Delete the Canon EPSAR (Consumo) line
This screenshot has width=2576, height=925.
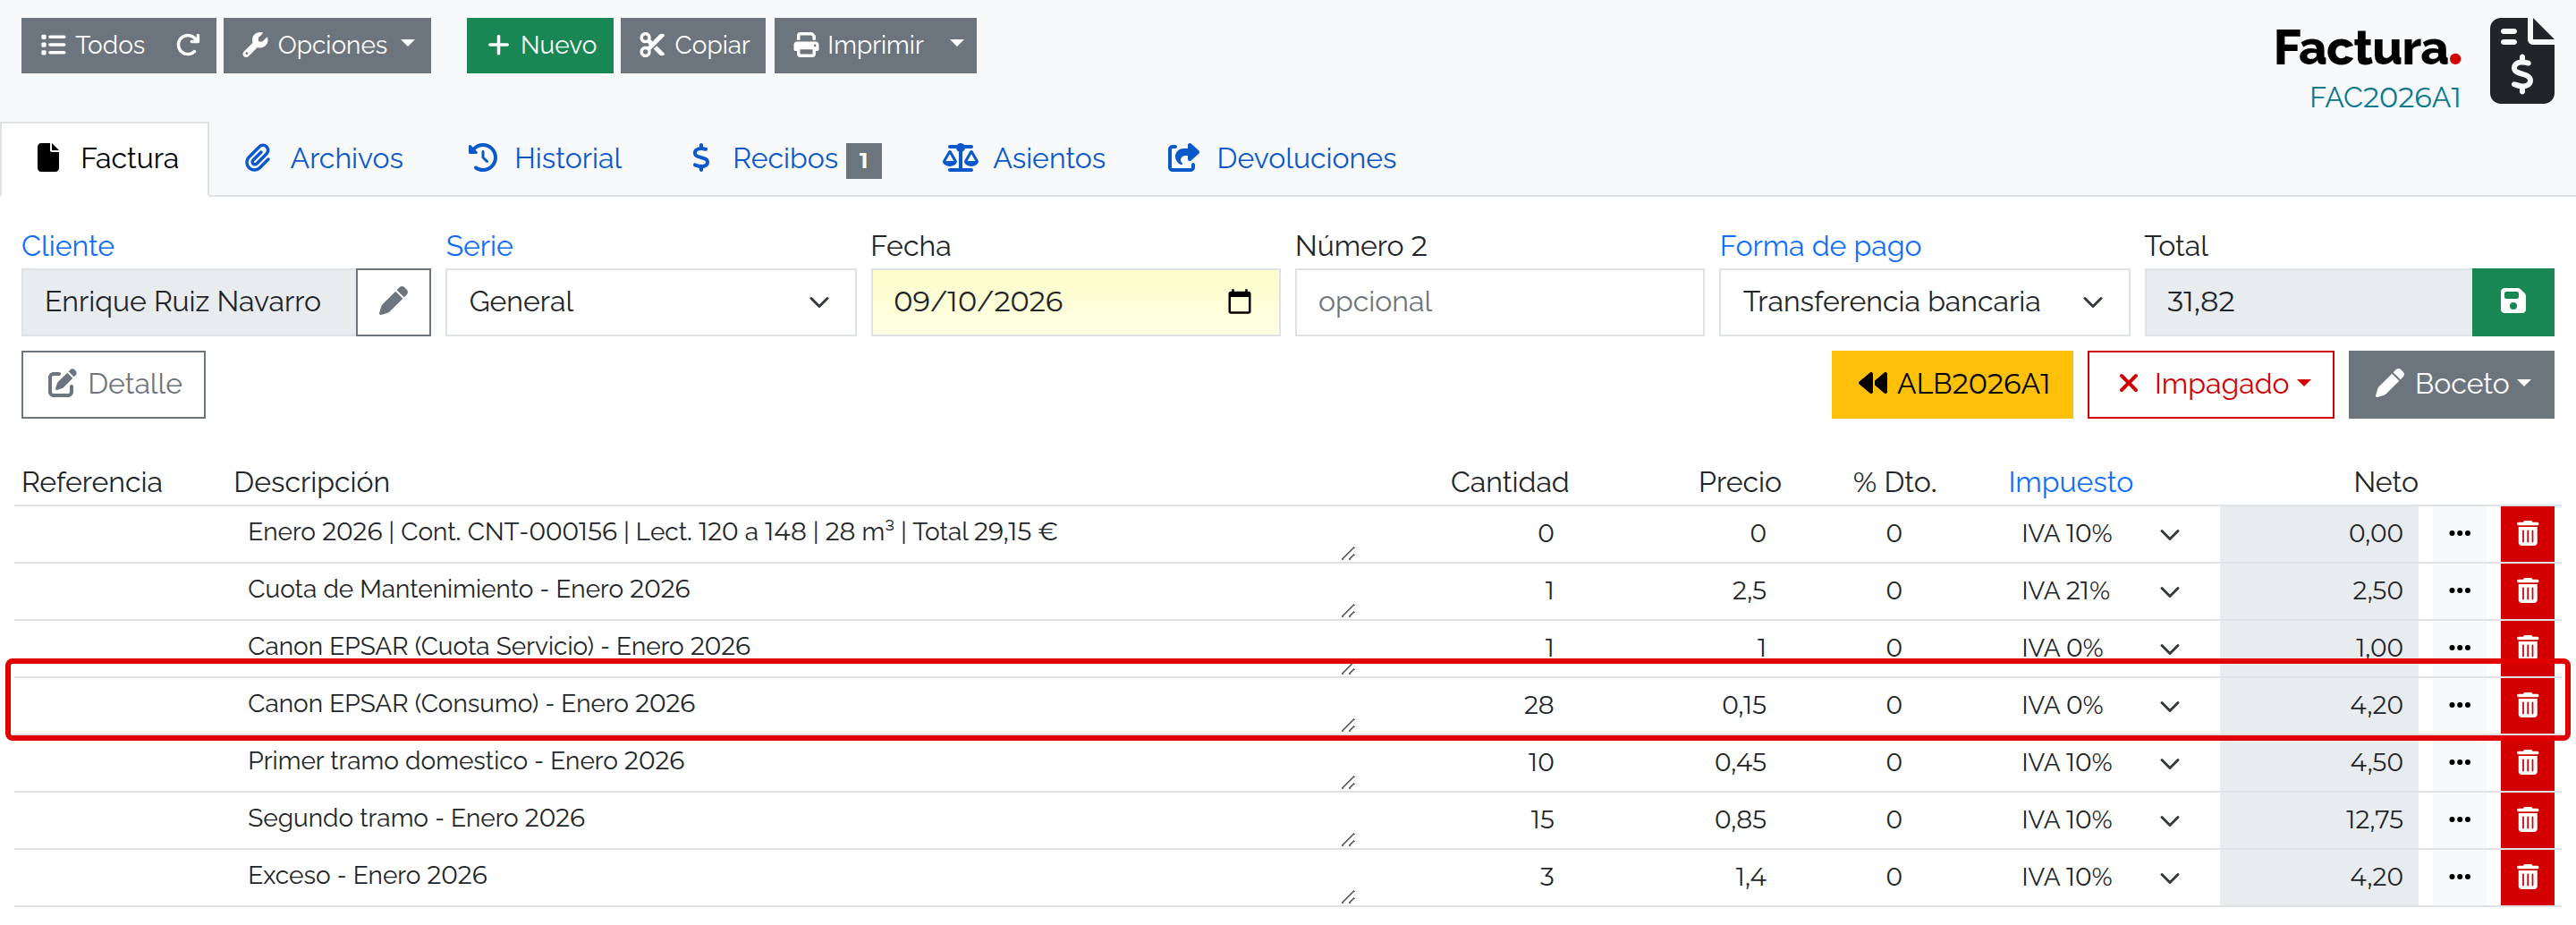[2527, 705]
